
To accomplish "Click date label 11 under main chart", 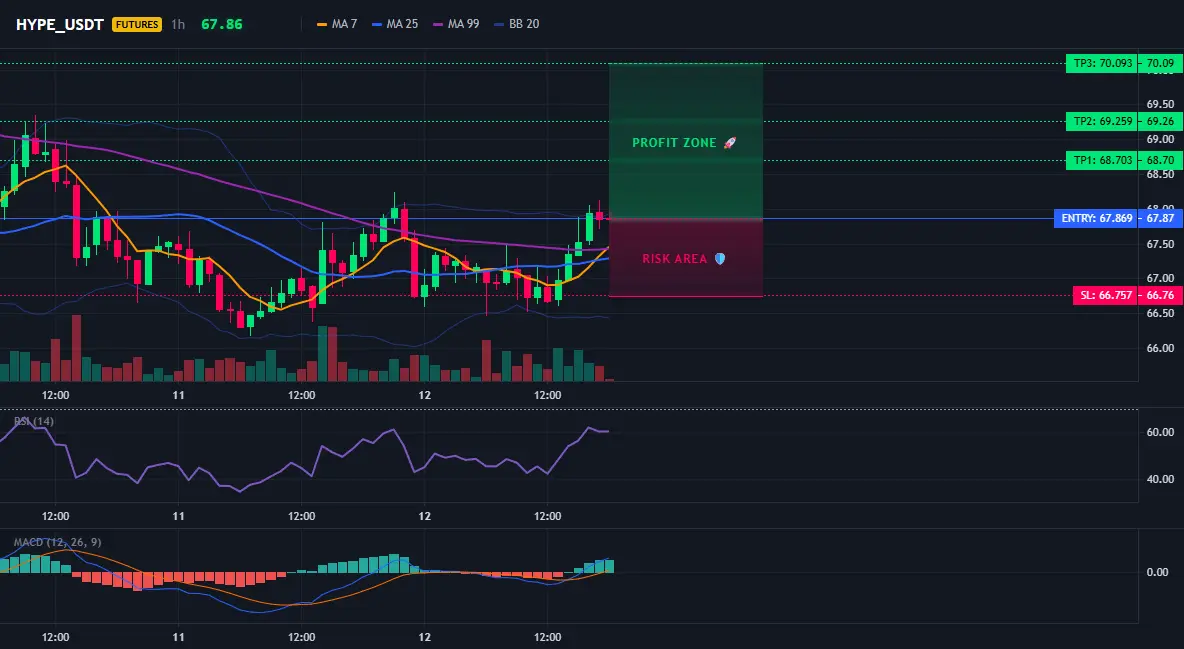I will pyautogui.click(x=178, y=395).
